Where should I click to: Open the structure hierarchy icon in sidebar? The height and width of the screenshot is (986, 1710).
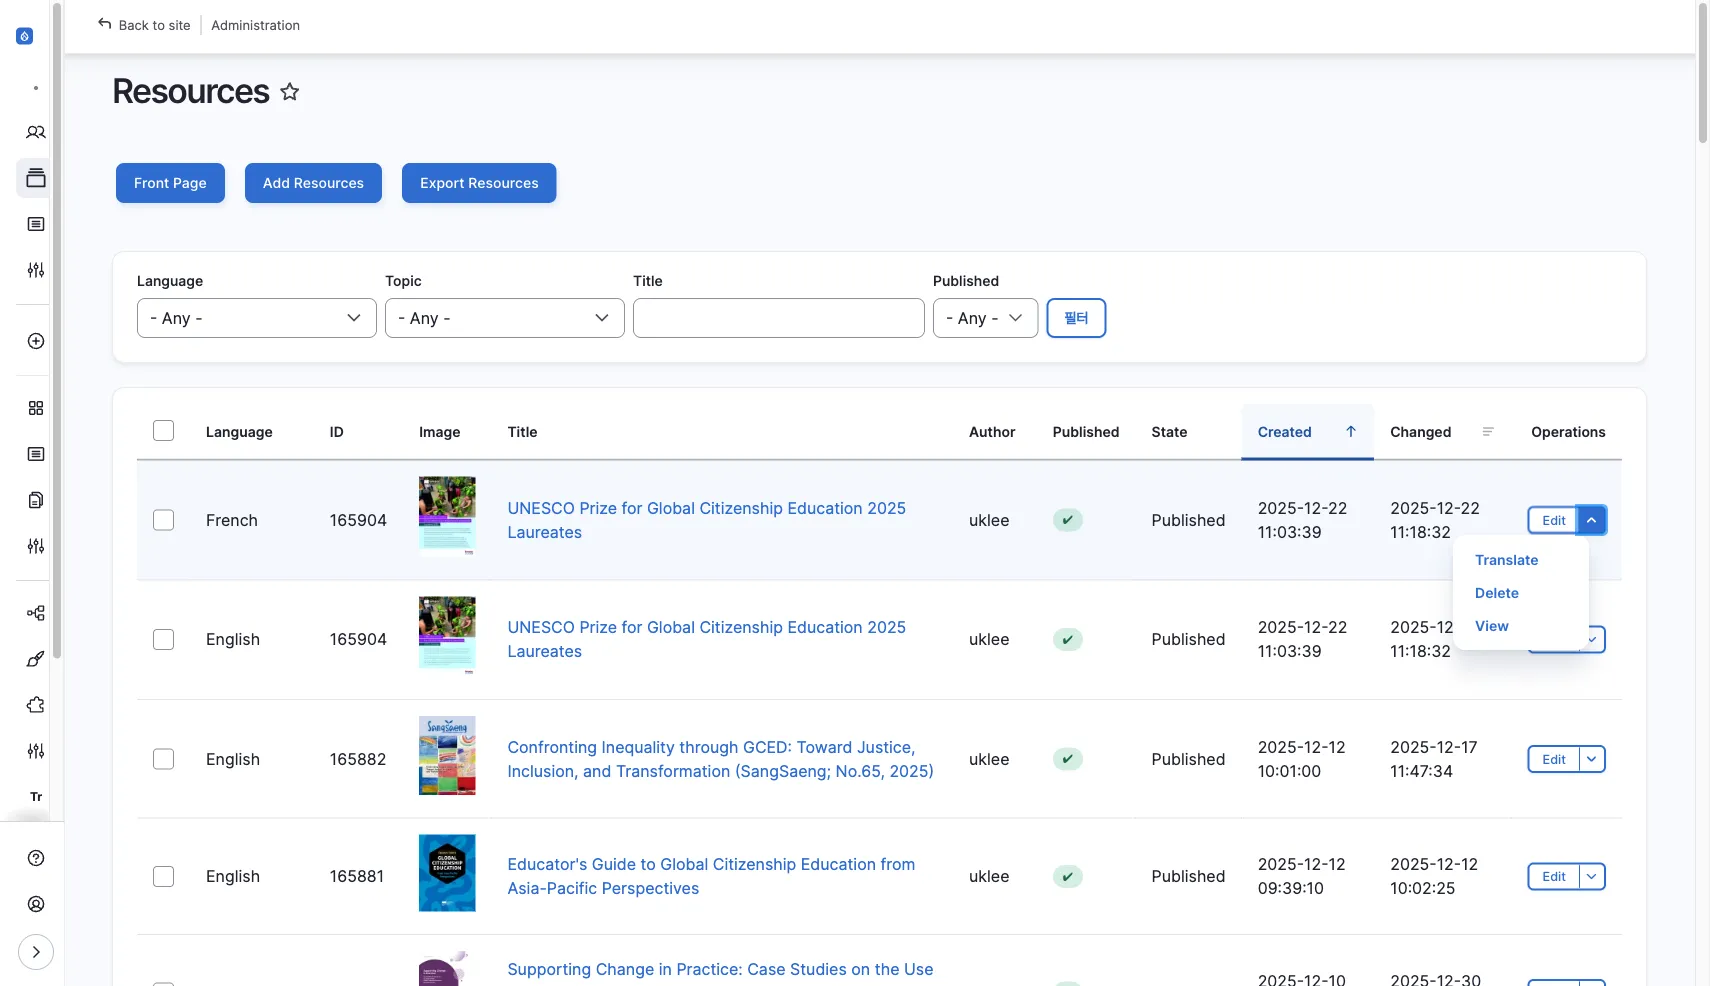[36, 613]
